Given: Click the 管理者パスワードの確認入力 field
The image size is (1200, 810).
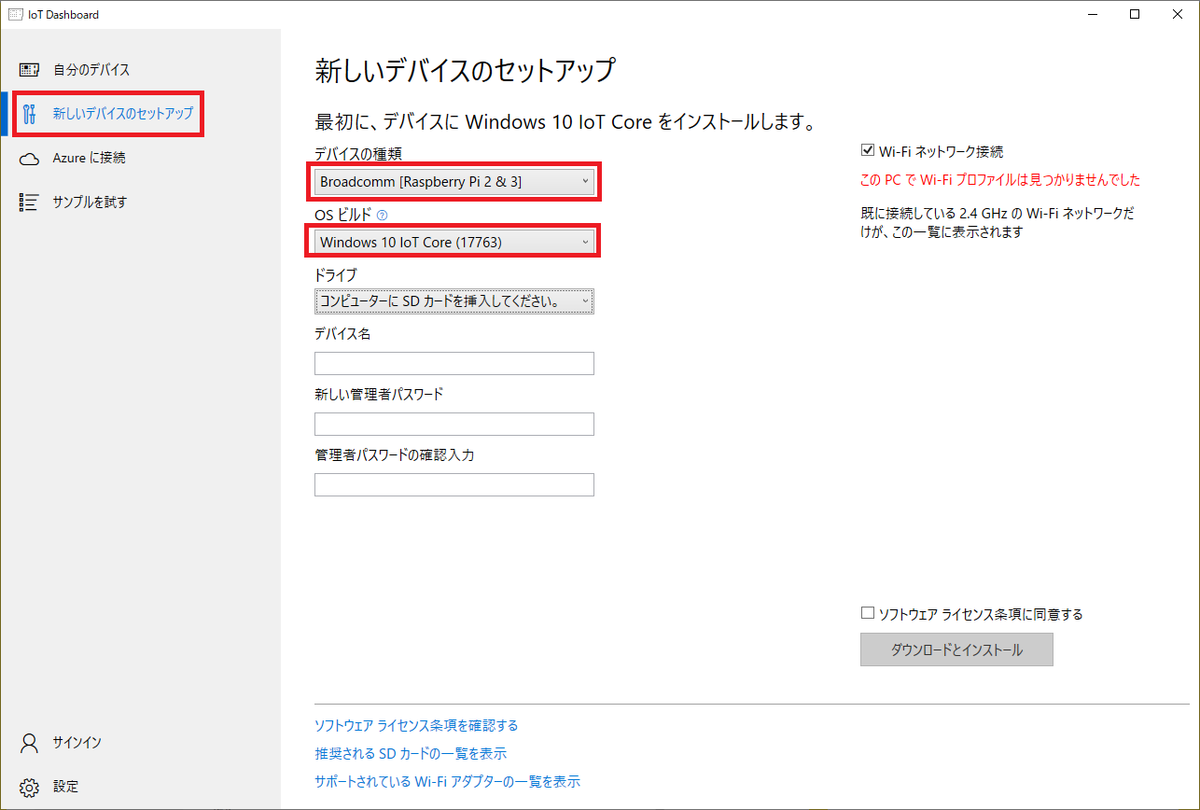Looking at the screenshot, I should point(454,485).
